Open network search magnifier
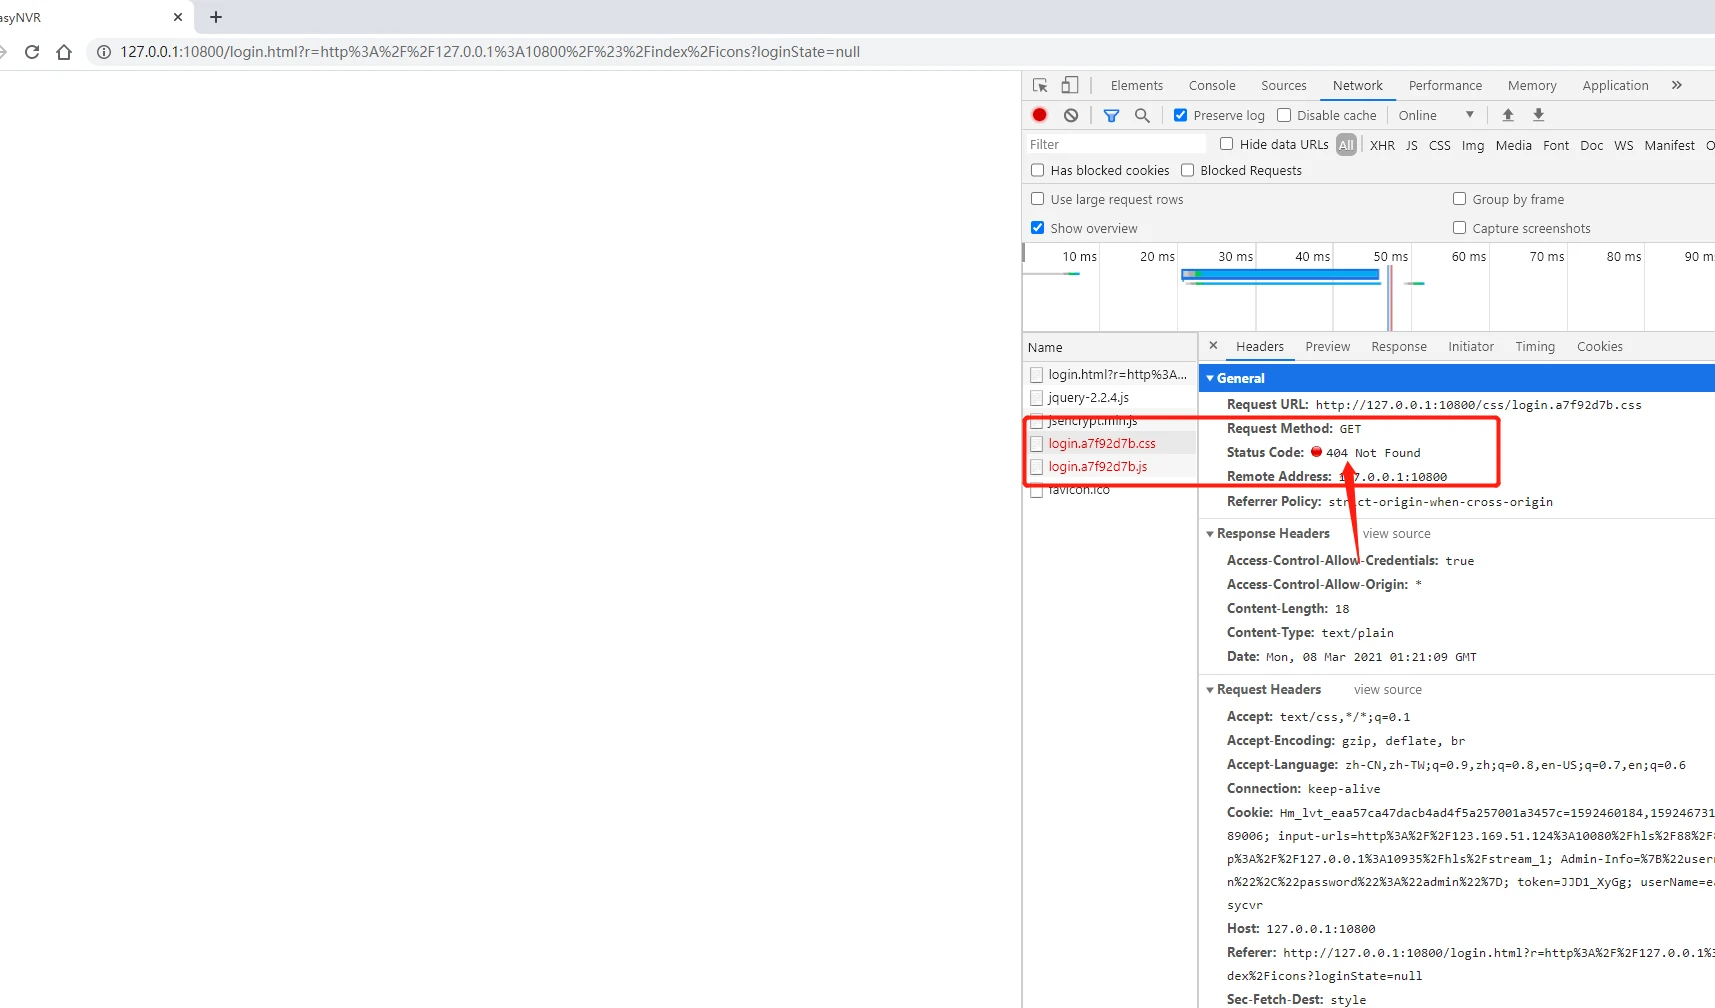Screen dimensions: 1715x1008 click(1142, 115)
